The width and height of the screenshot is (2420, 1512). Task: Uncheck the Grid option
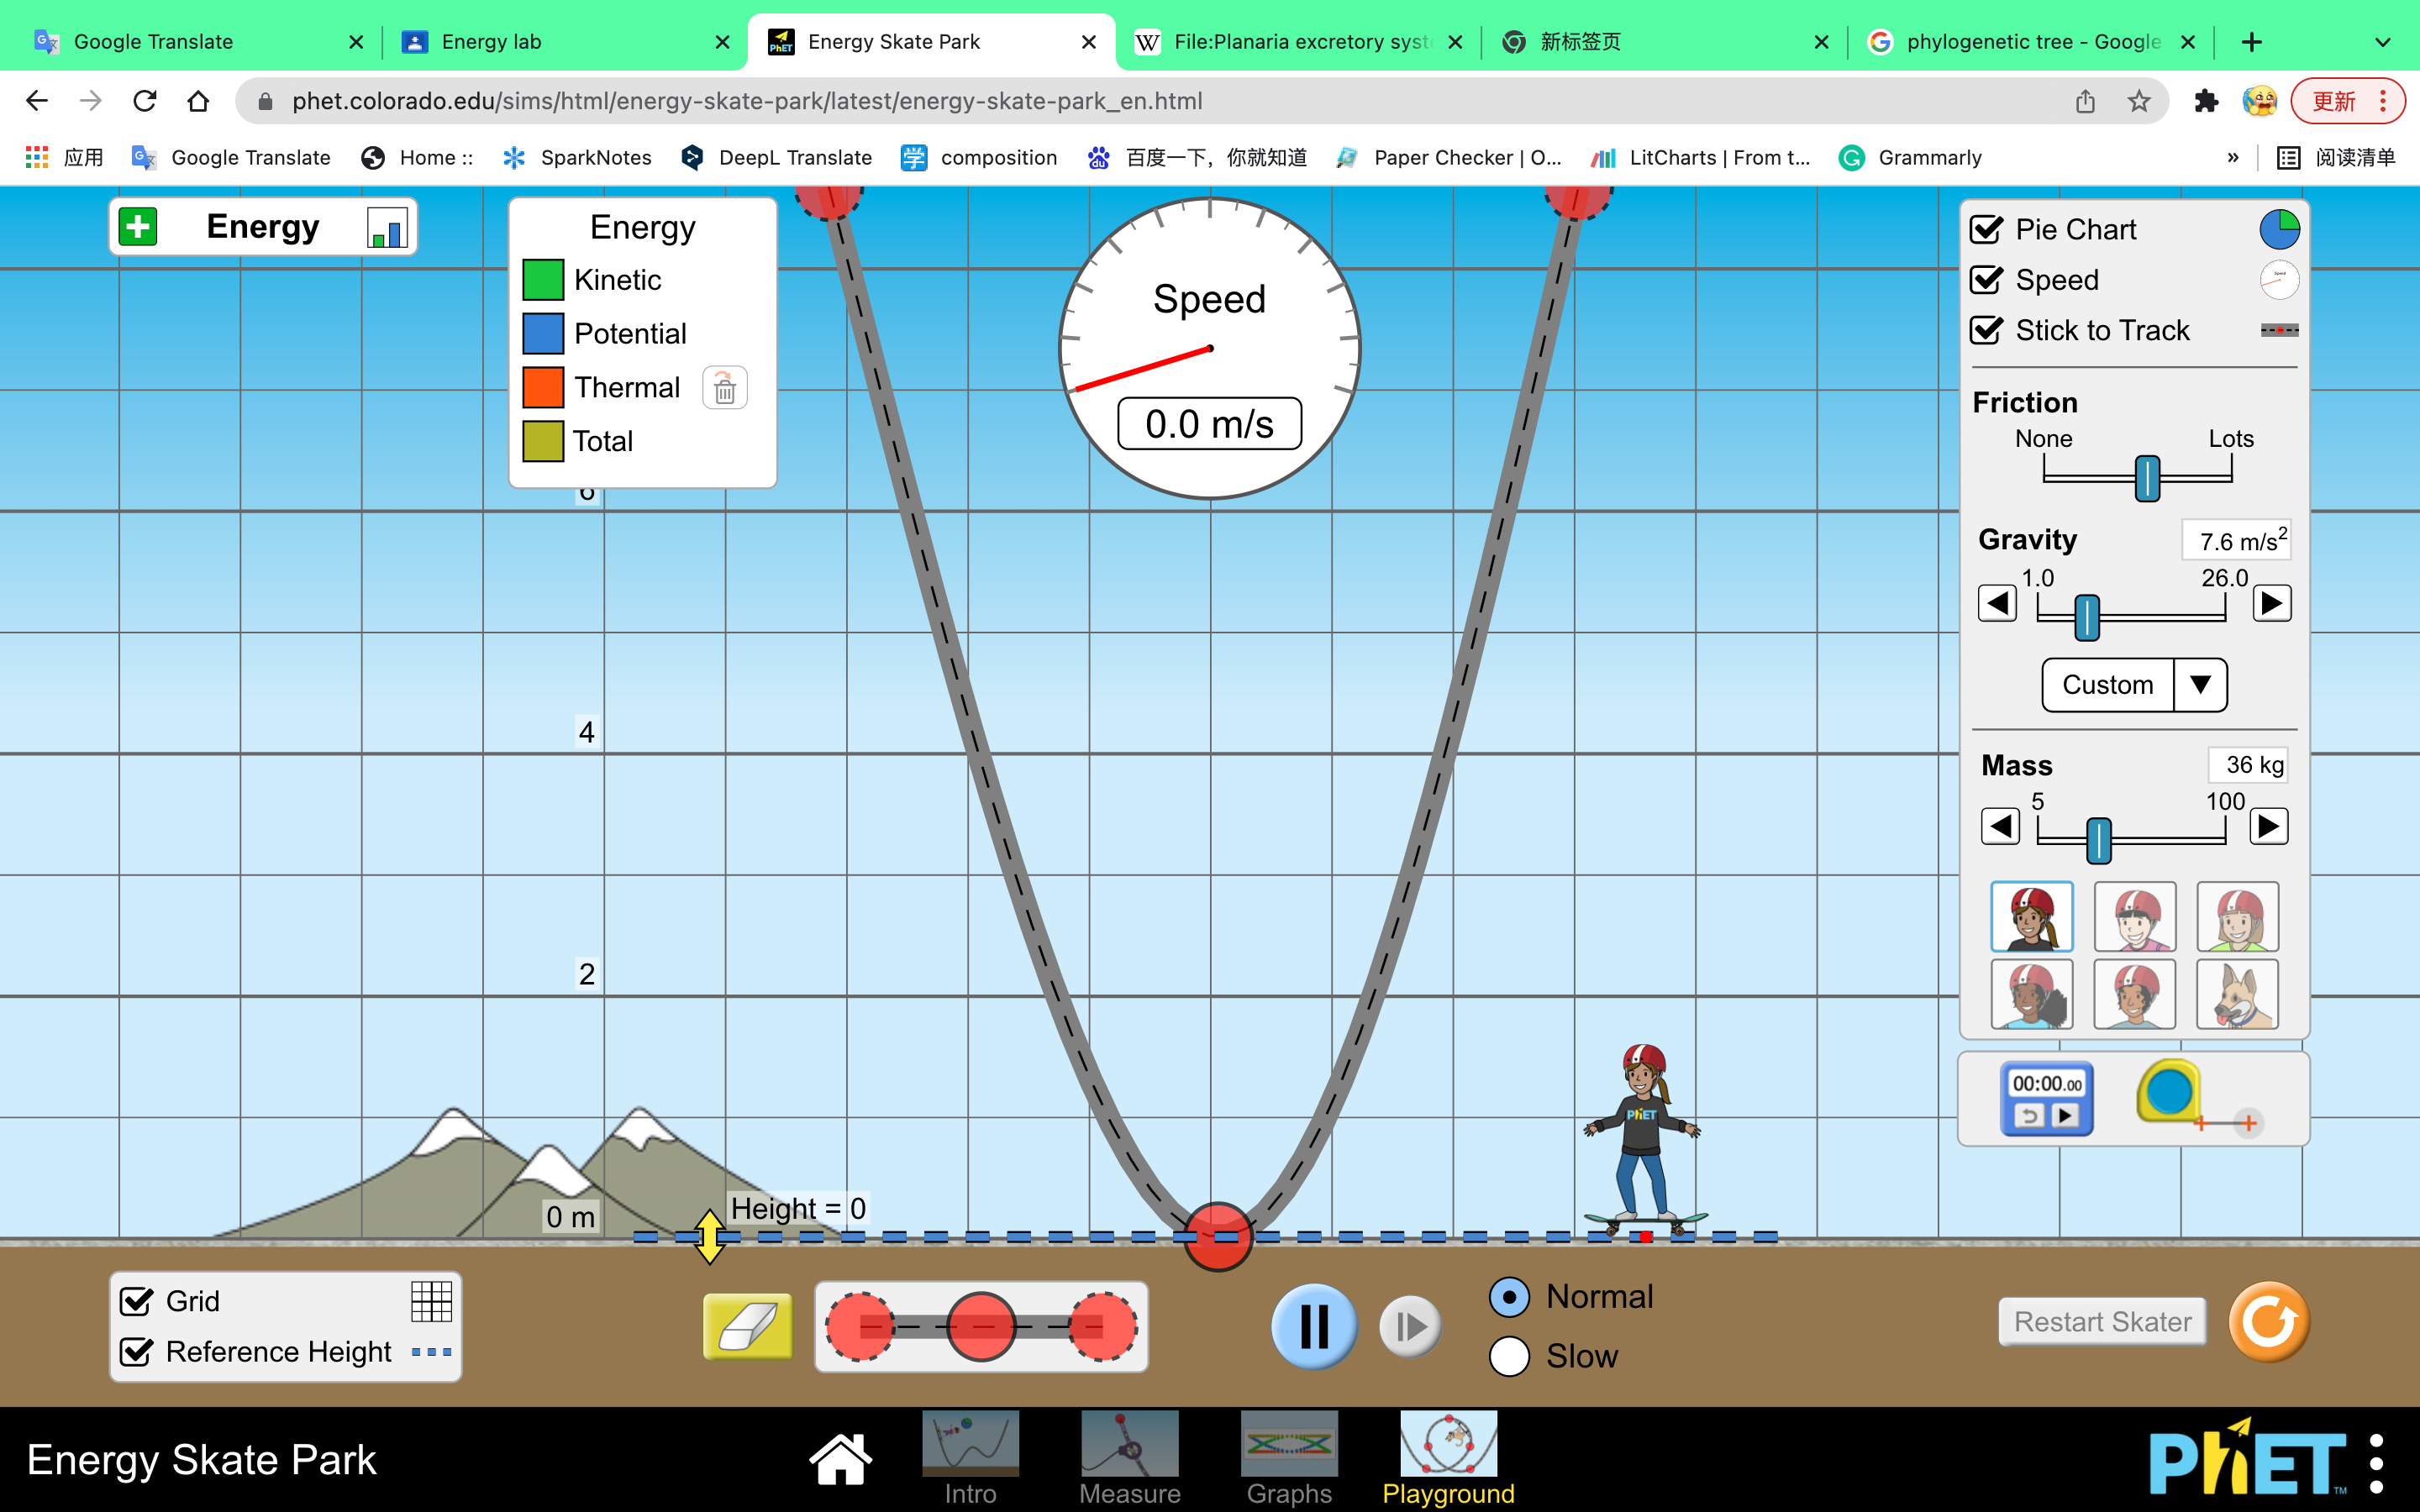click(138, 1300)
